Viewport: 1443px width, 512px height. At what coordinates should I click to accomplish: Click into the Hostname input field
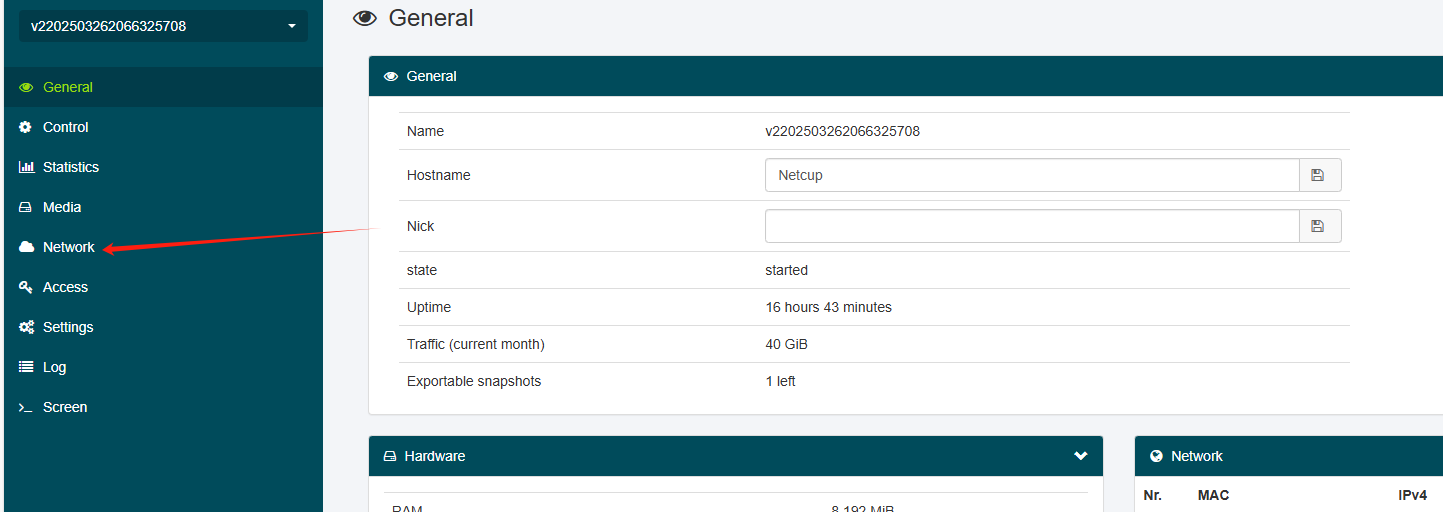click(x=1030, y=175)
